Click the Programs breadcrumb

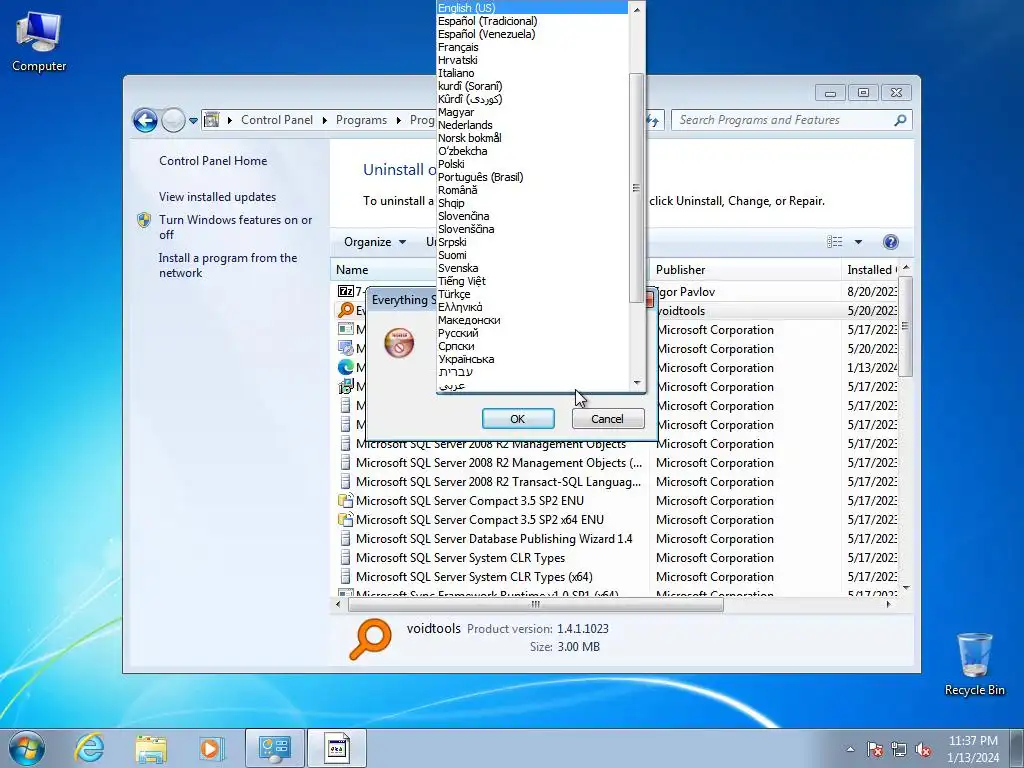361,120
